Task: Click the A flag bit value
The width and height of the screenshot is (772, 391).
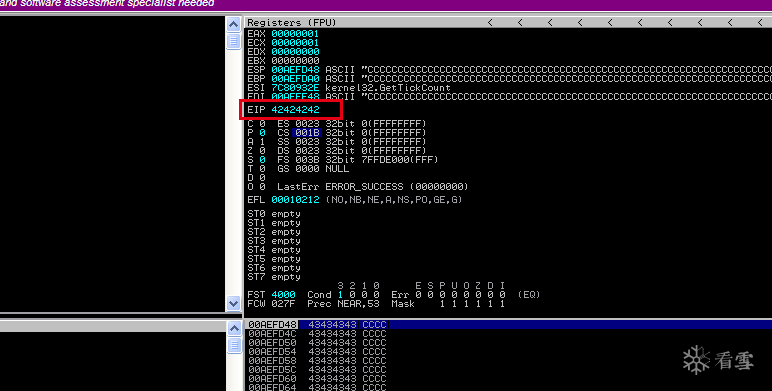Action: (x=262, y=142)
